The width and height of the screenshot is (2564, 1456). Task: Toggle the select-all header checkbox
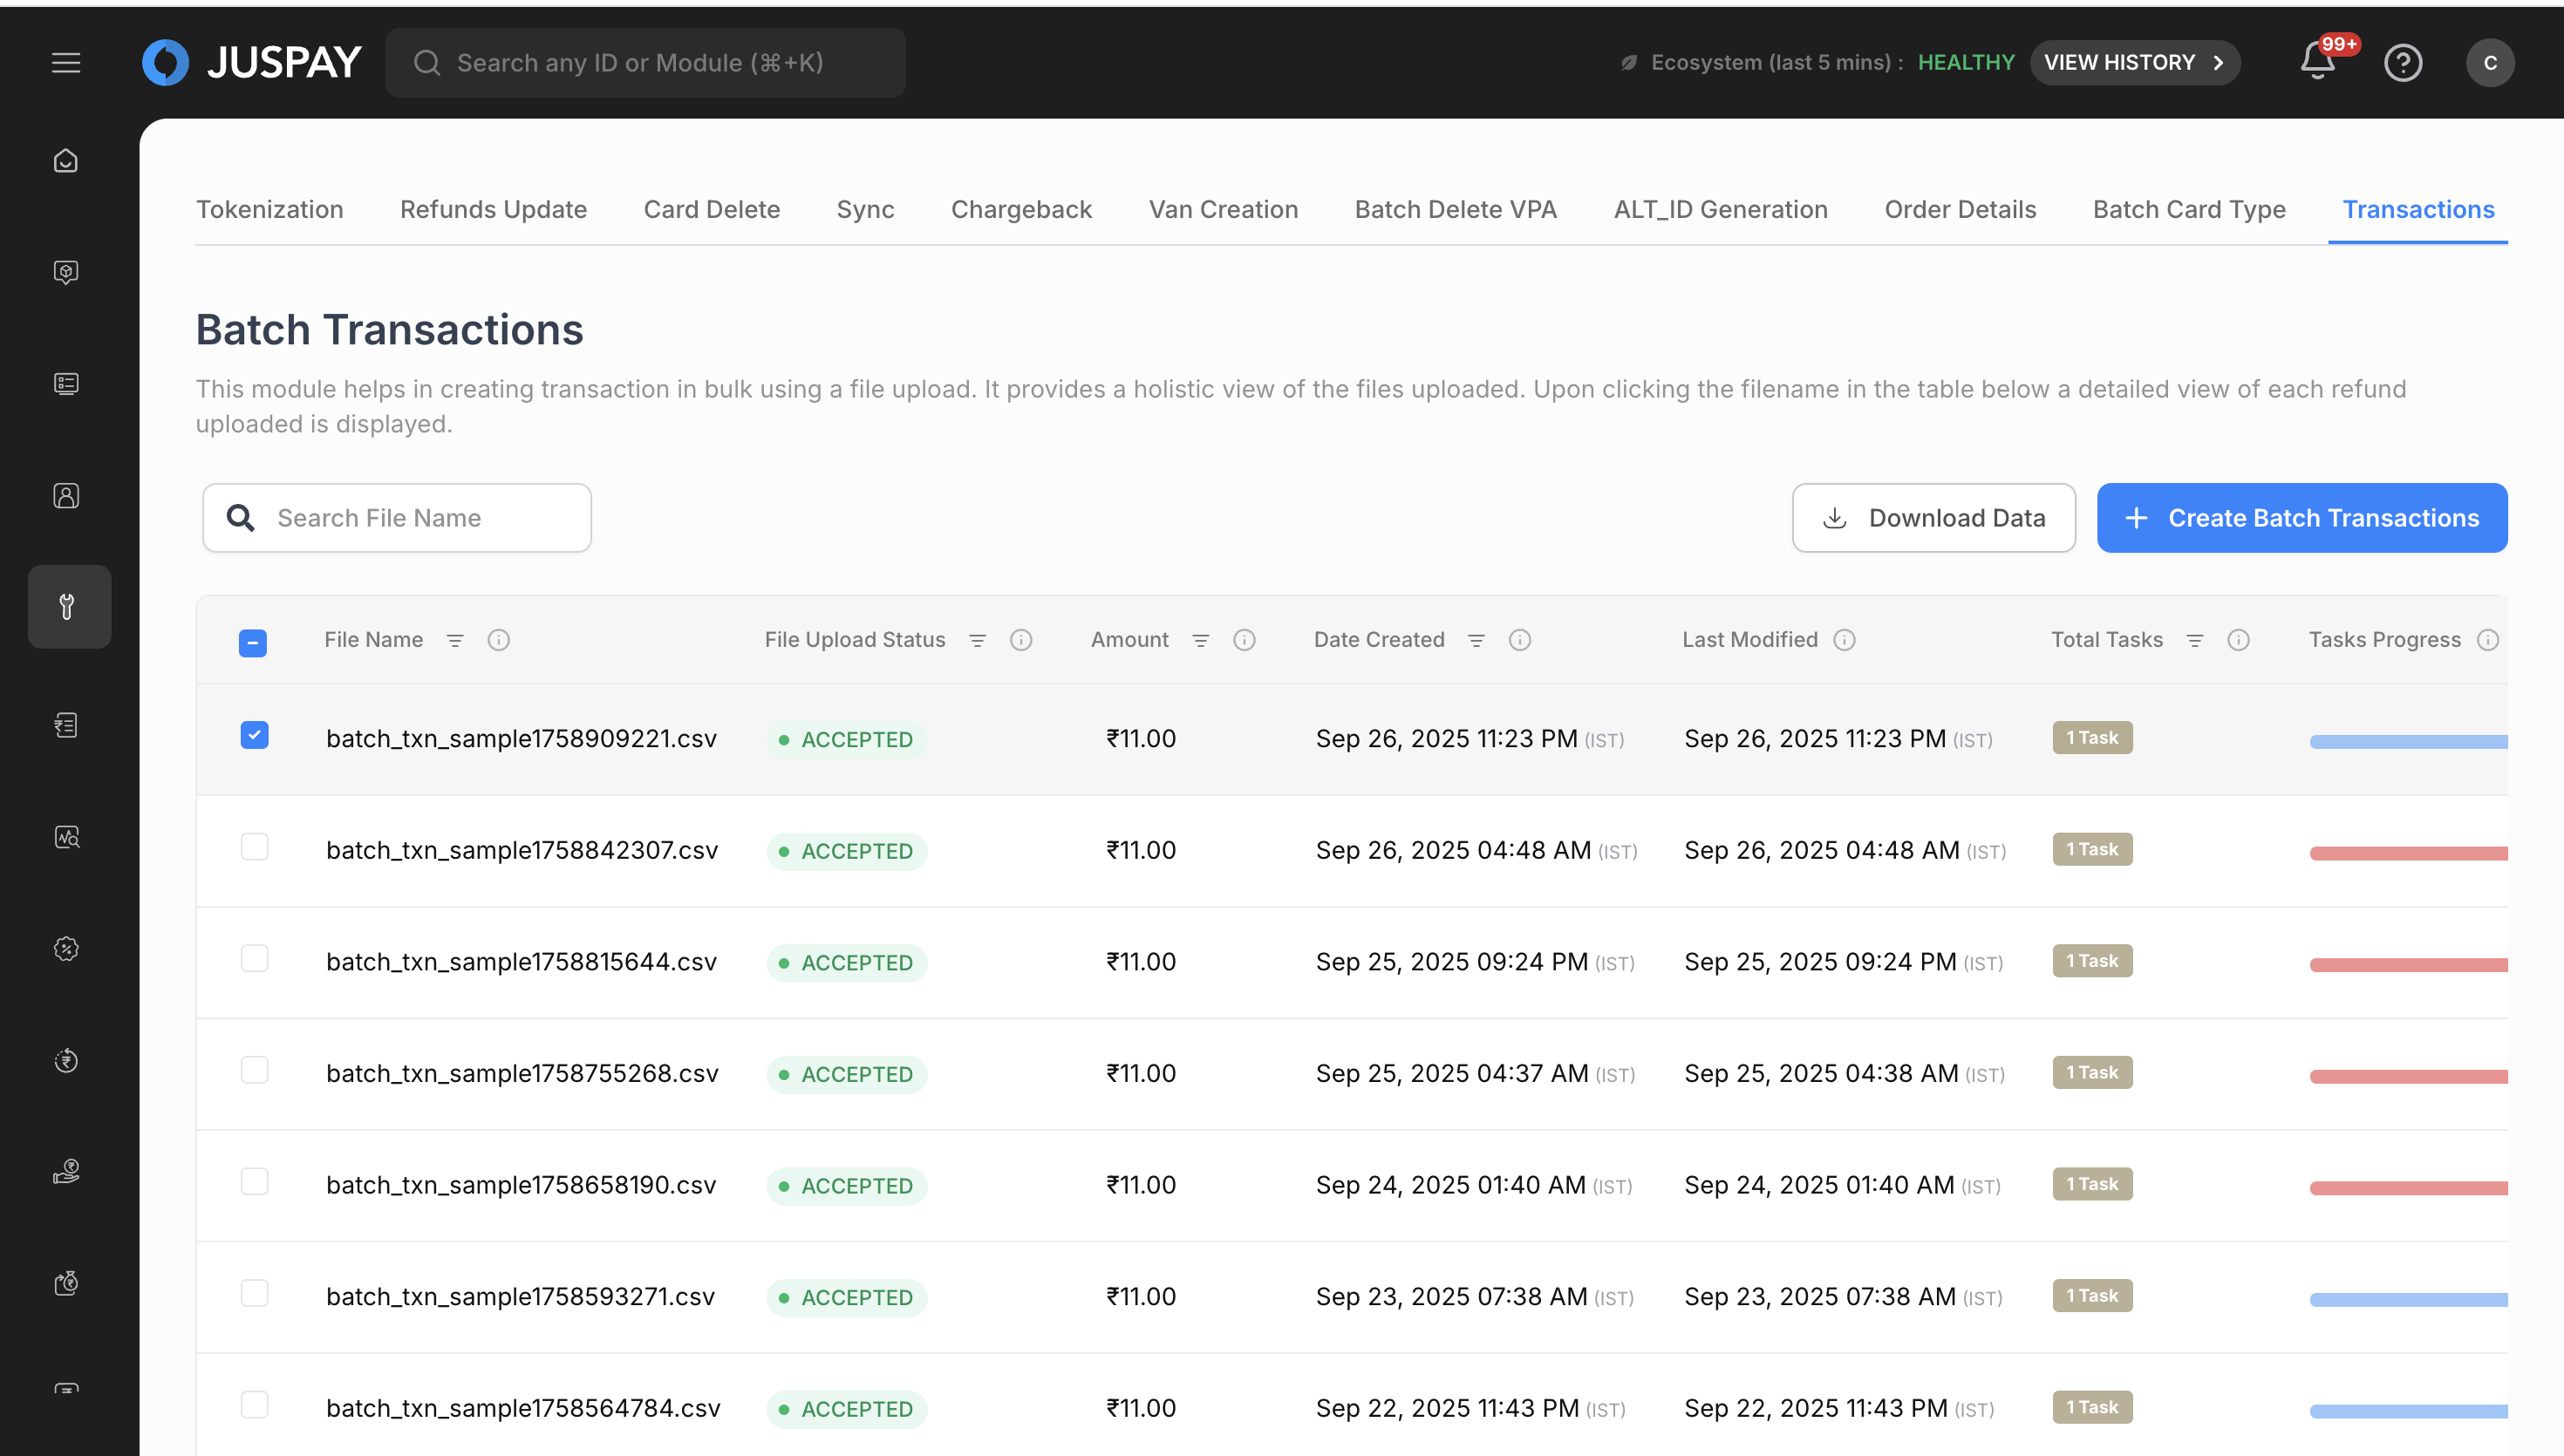coord(253,643)
